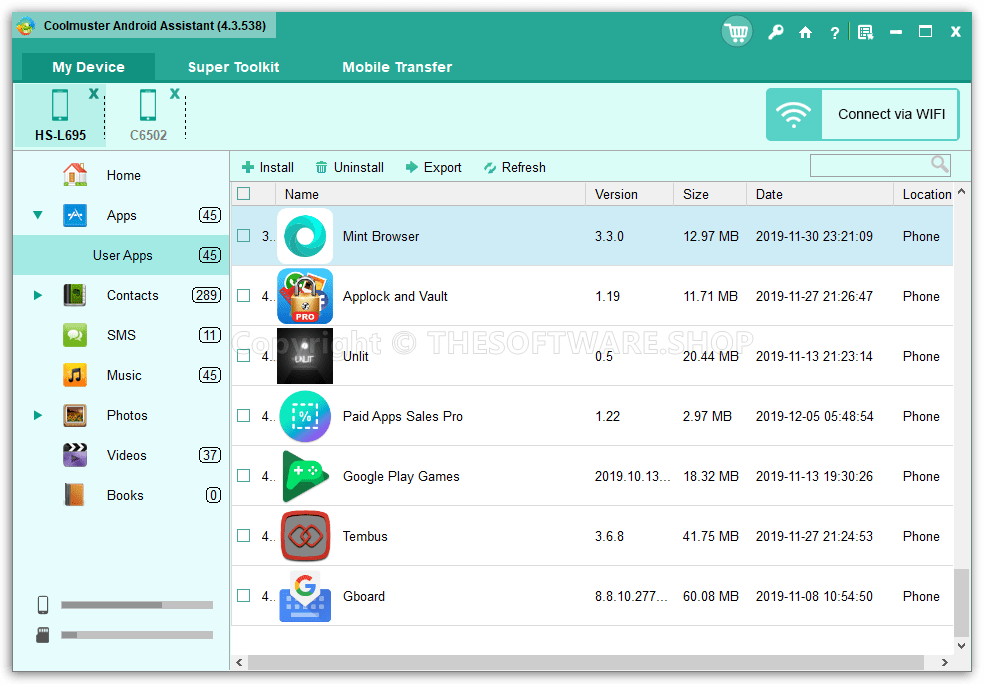Check the Mint Browser row checkbox

(243, 236)
